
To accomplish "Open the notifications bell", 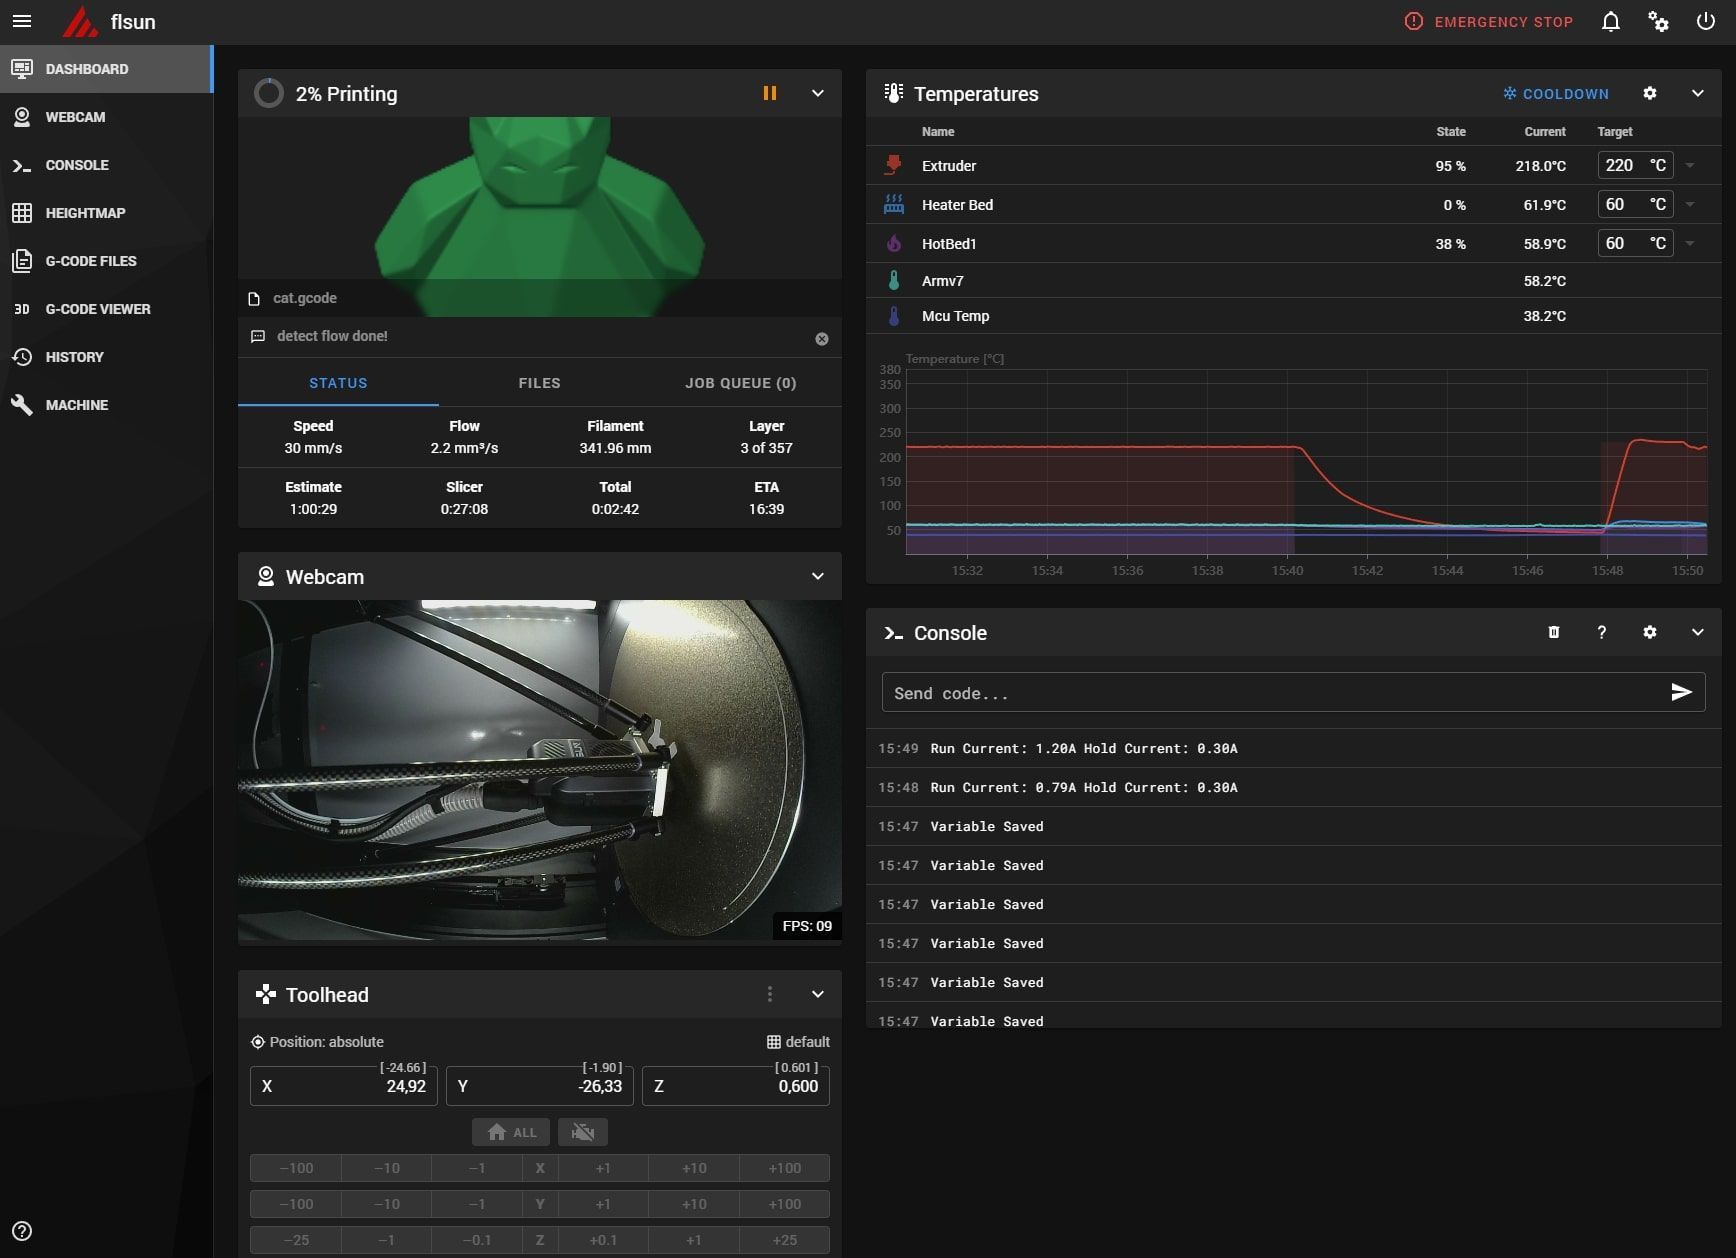I will [x=1610, y=22].
